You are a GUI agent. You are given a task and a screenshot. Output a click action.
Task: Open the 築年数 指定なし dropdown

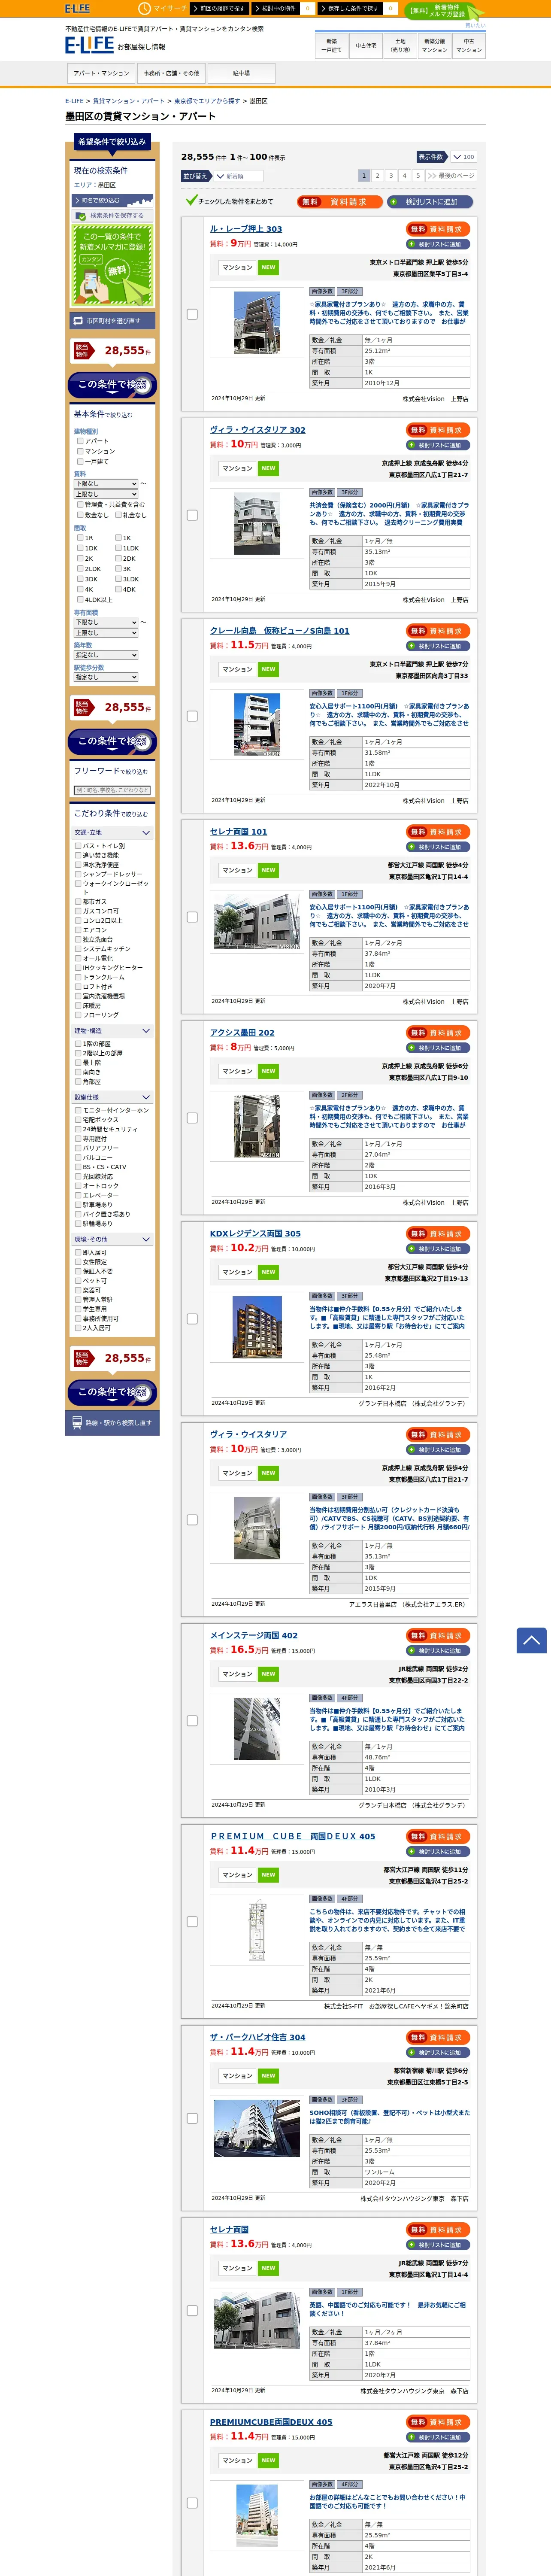coord(106,655)
